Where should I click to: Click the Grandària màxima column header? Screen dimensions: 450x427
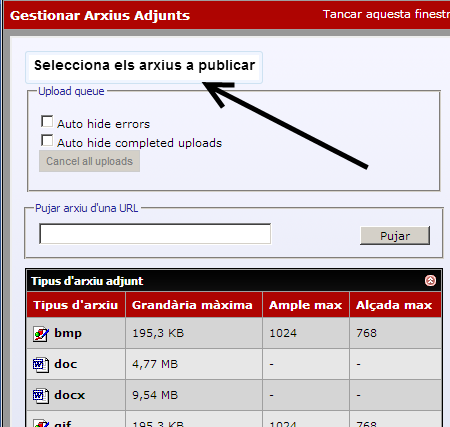click(x=192, y=305)
